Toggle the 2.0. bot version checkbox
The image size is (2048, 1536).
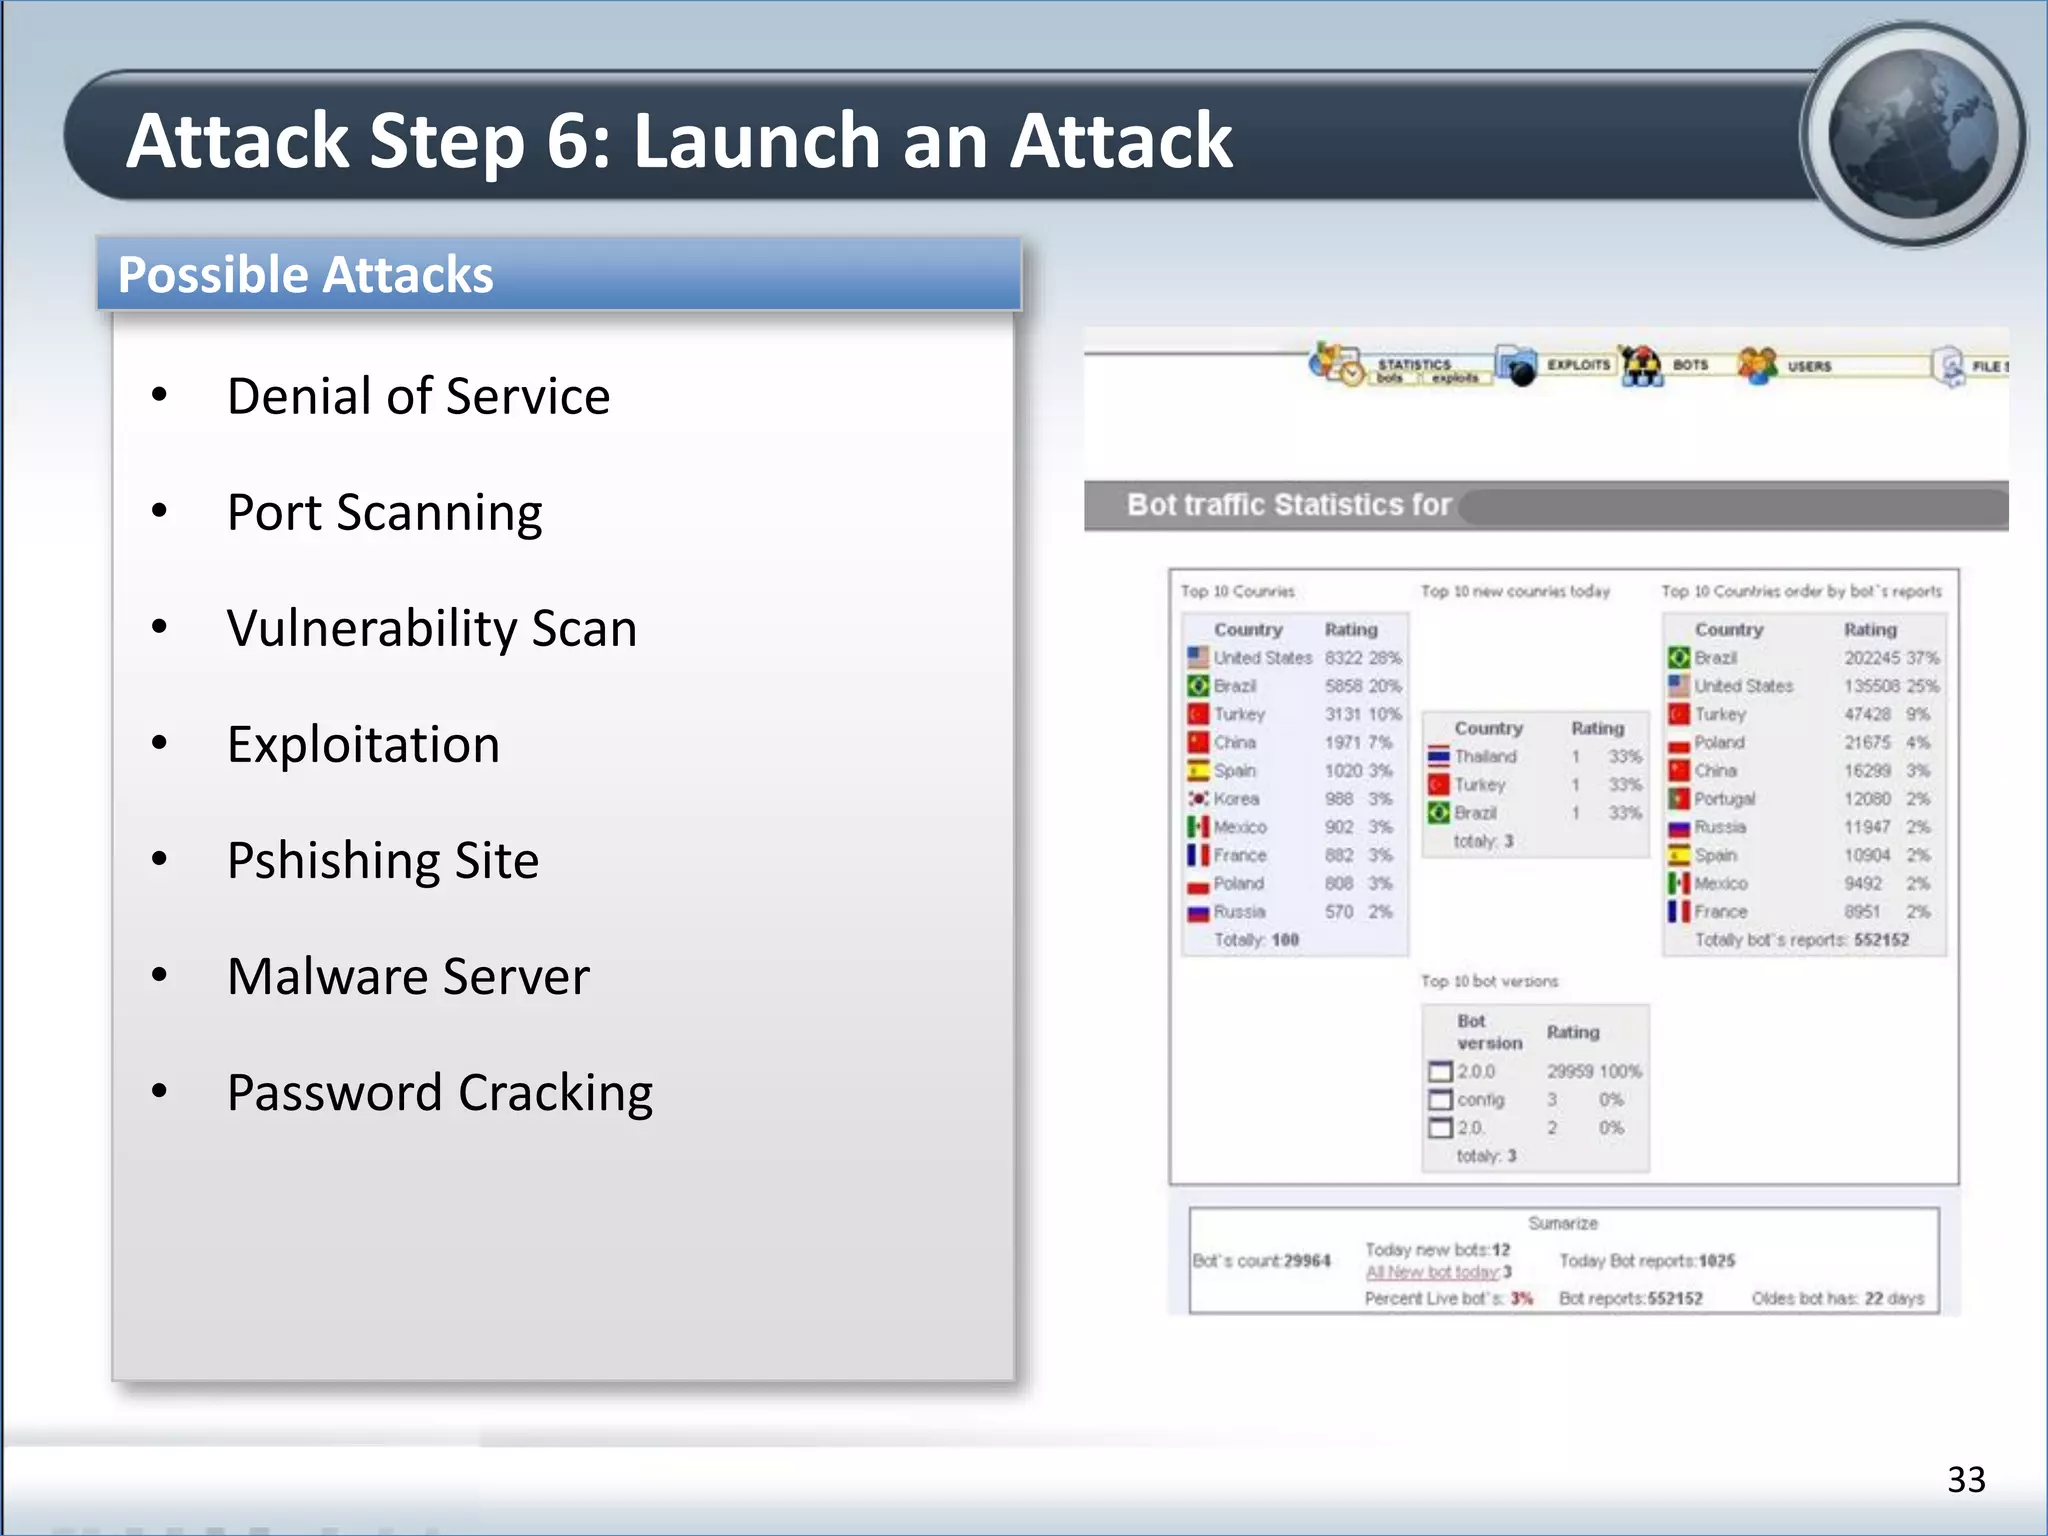click(1440, 1127)
